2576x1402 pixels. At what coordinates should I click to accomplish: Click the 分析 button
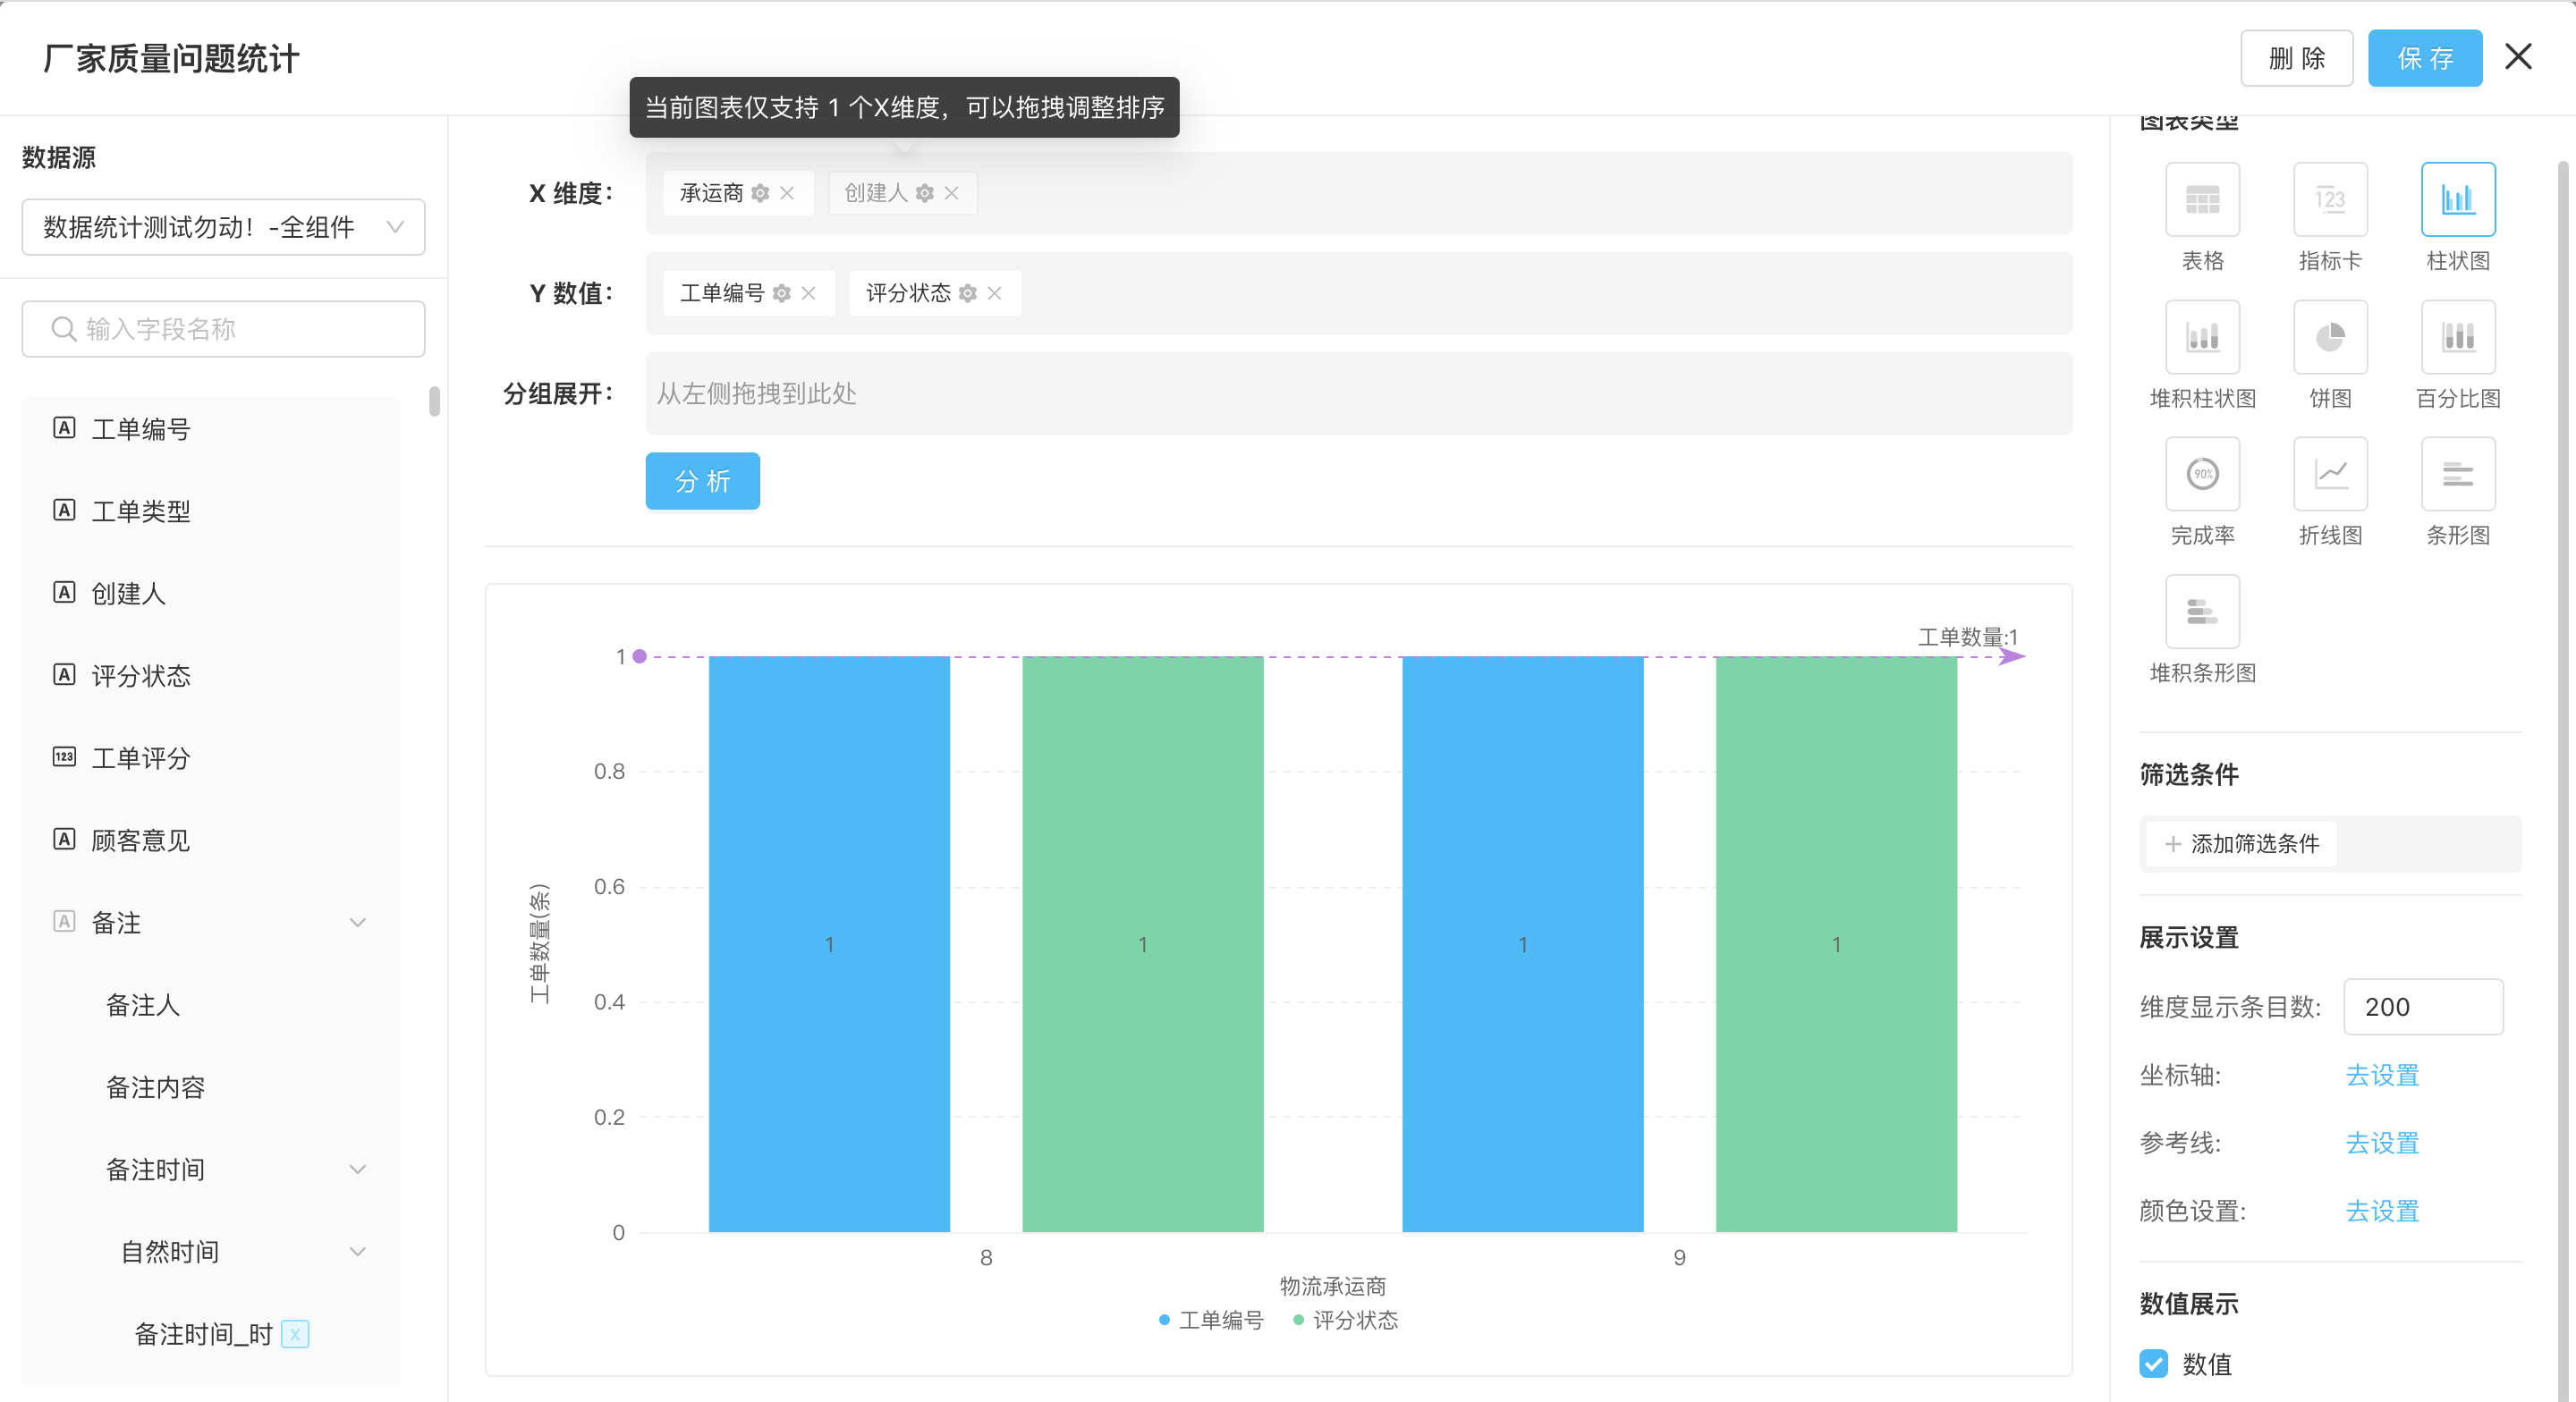coord(703,481)
